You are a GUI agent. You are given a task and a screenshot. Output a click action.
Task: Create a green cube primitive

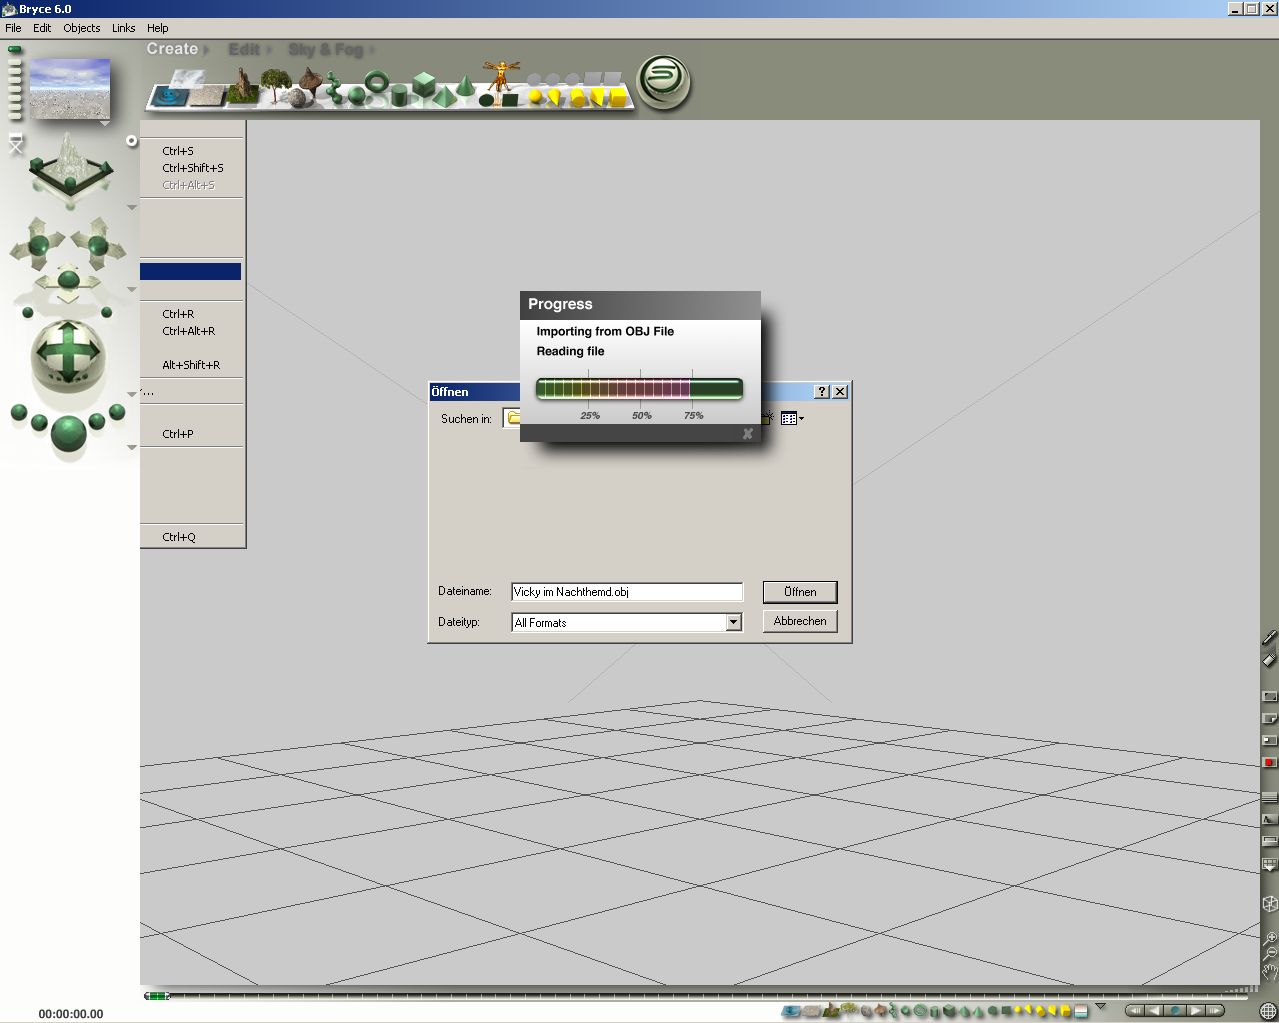(x=424, y=85)
